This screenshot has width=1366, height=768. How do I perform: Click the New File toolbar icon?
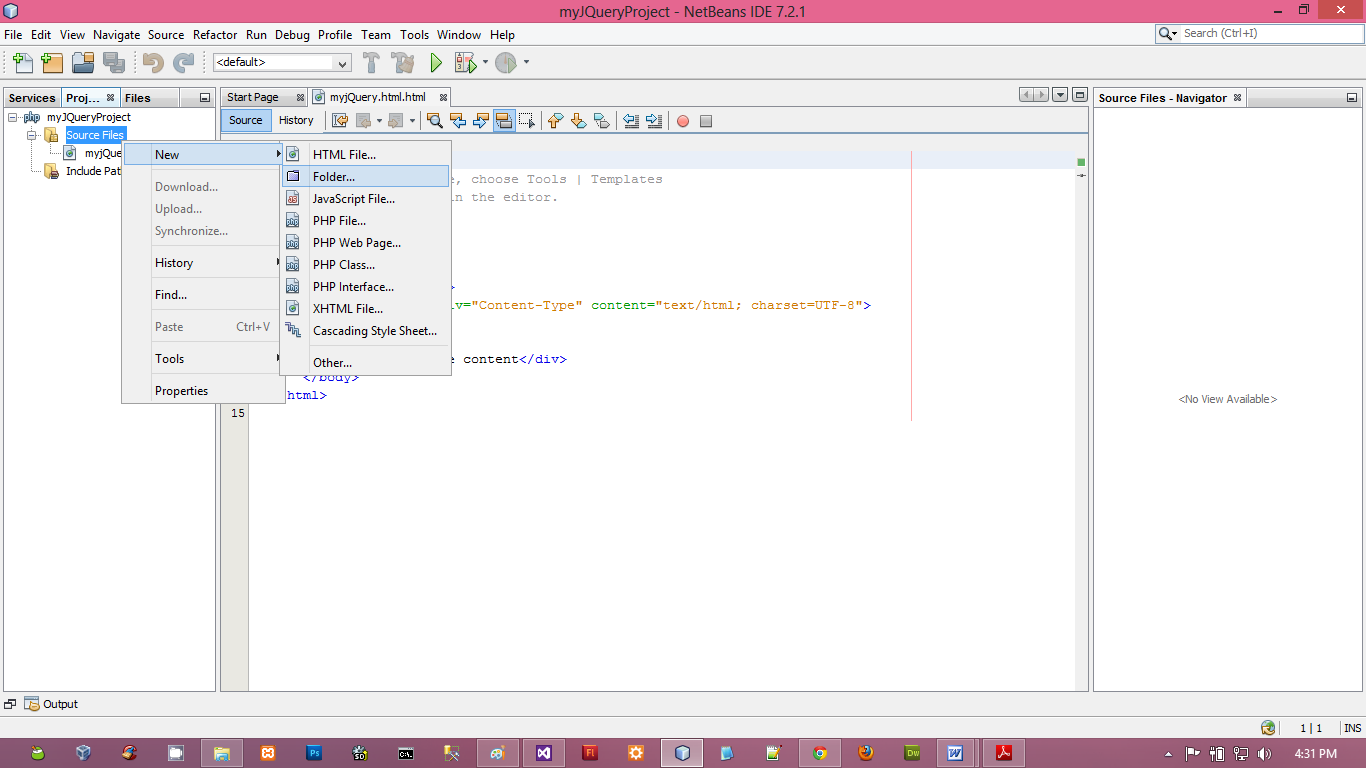point(22,63)
